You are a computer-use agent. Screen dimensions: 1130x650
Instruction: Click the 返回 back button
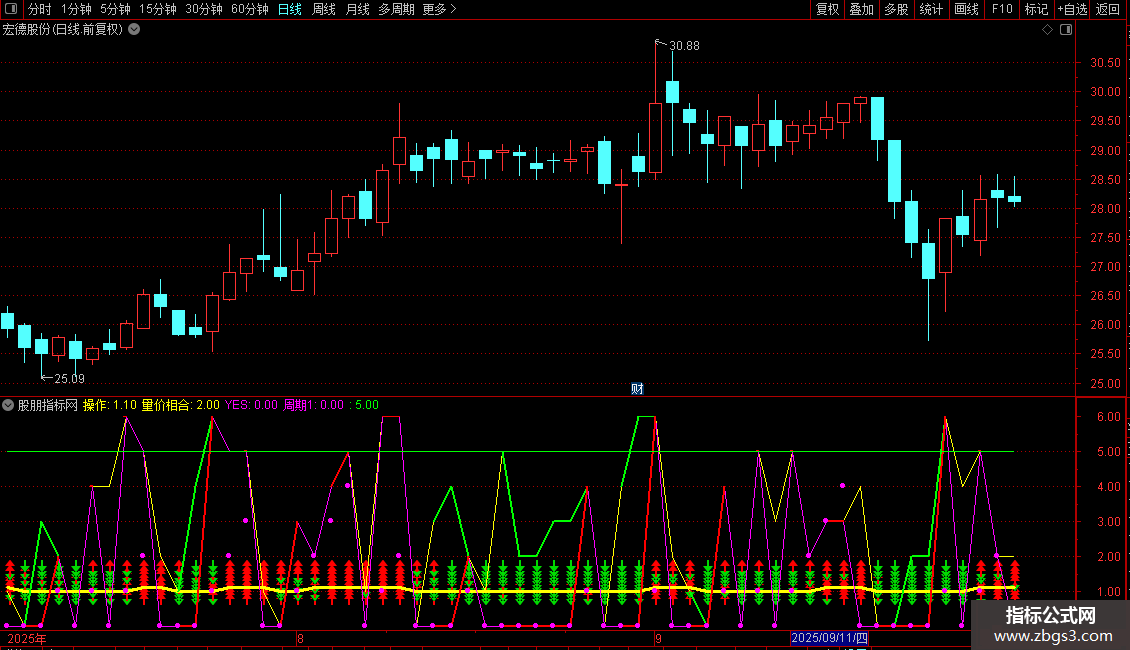[x=1108, y=9]
